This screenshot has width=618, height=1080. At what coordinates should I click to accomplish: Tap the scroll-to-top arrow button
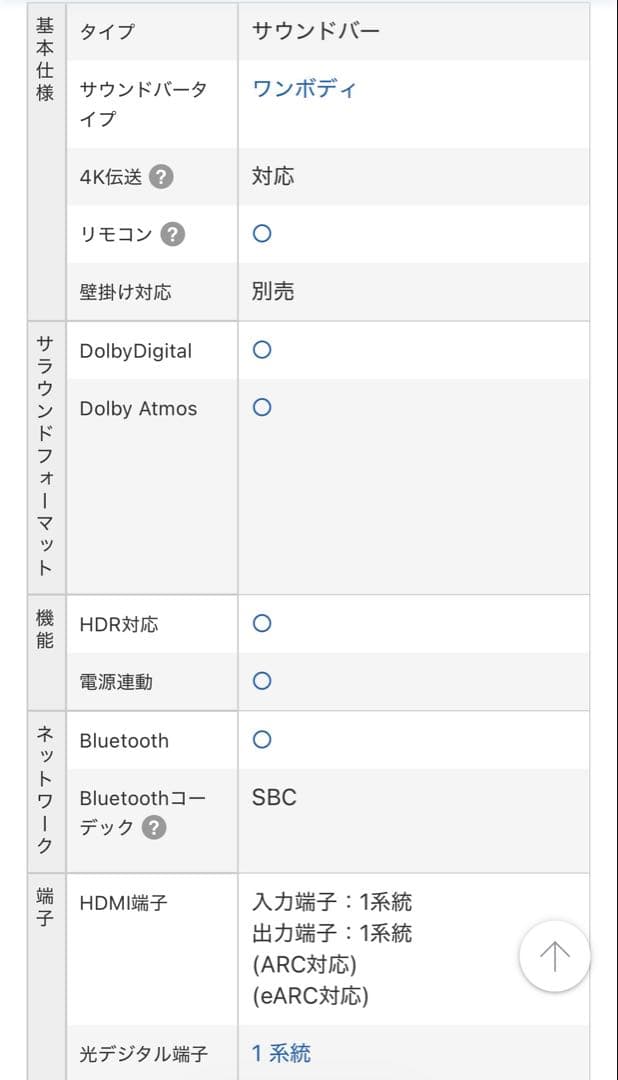pos(554,956)
